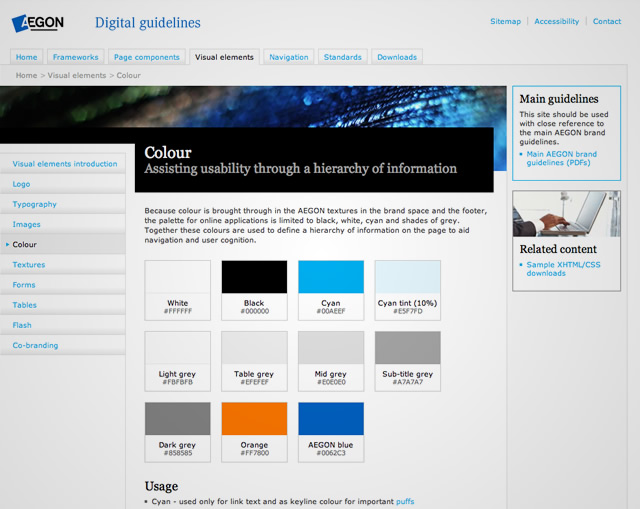Click the Light grey #FBFBFB swatch

coord(178,361)
